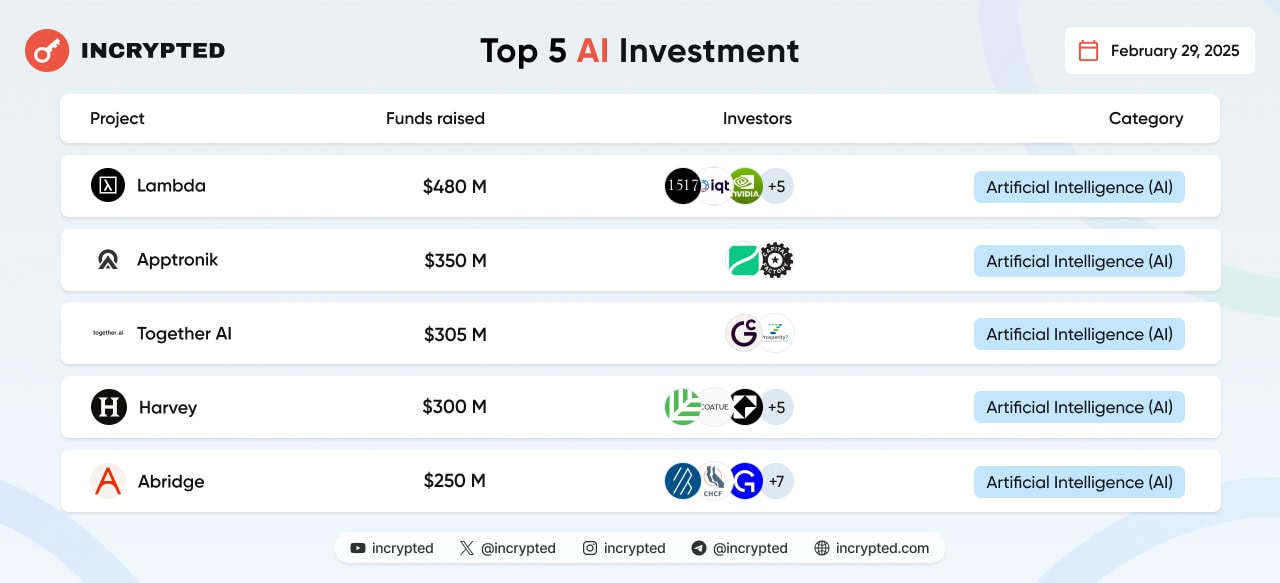Click the 1517 investor icon
The image size is (1280, 583).
[x=683, y=186]
